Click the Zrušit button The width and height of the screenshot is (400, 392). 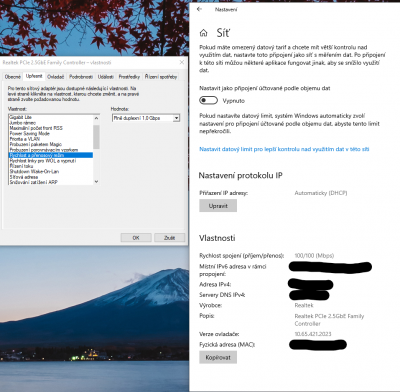169,238
